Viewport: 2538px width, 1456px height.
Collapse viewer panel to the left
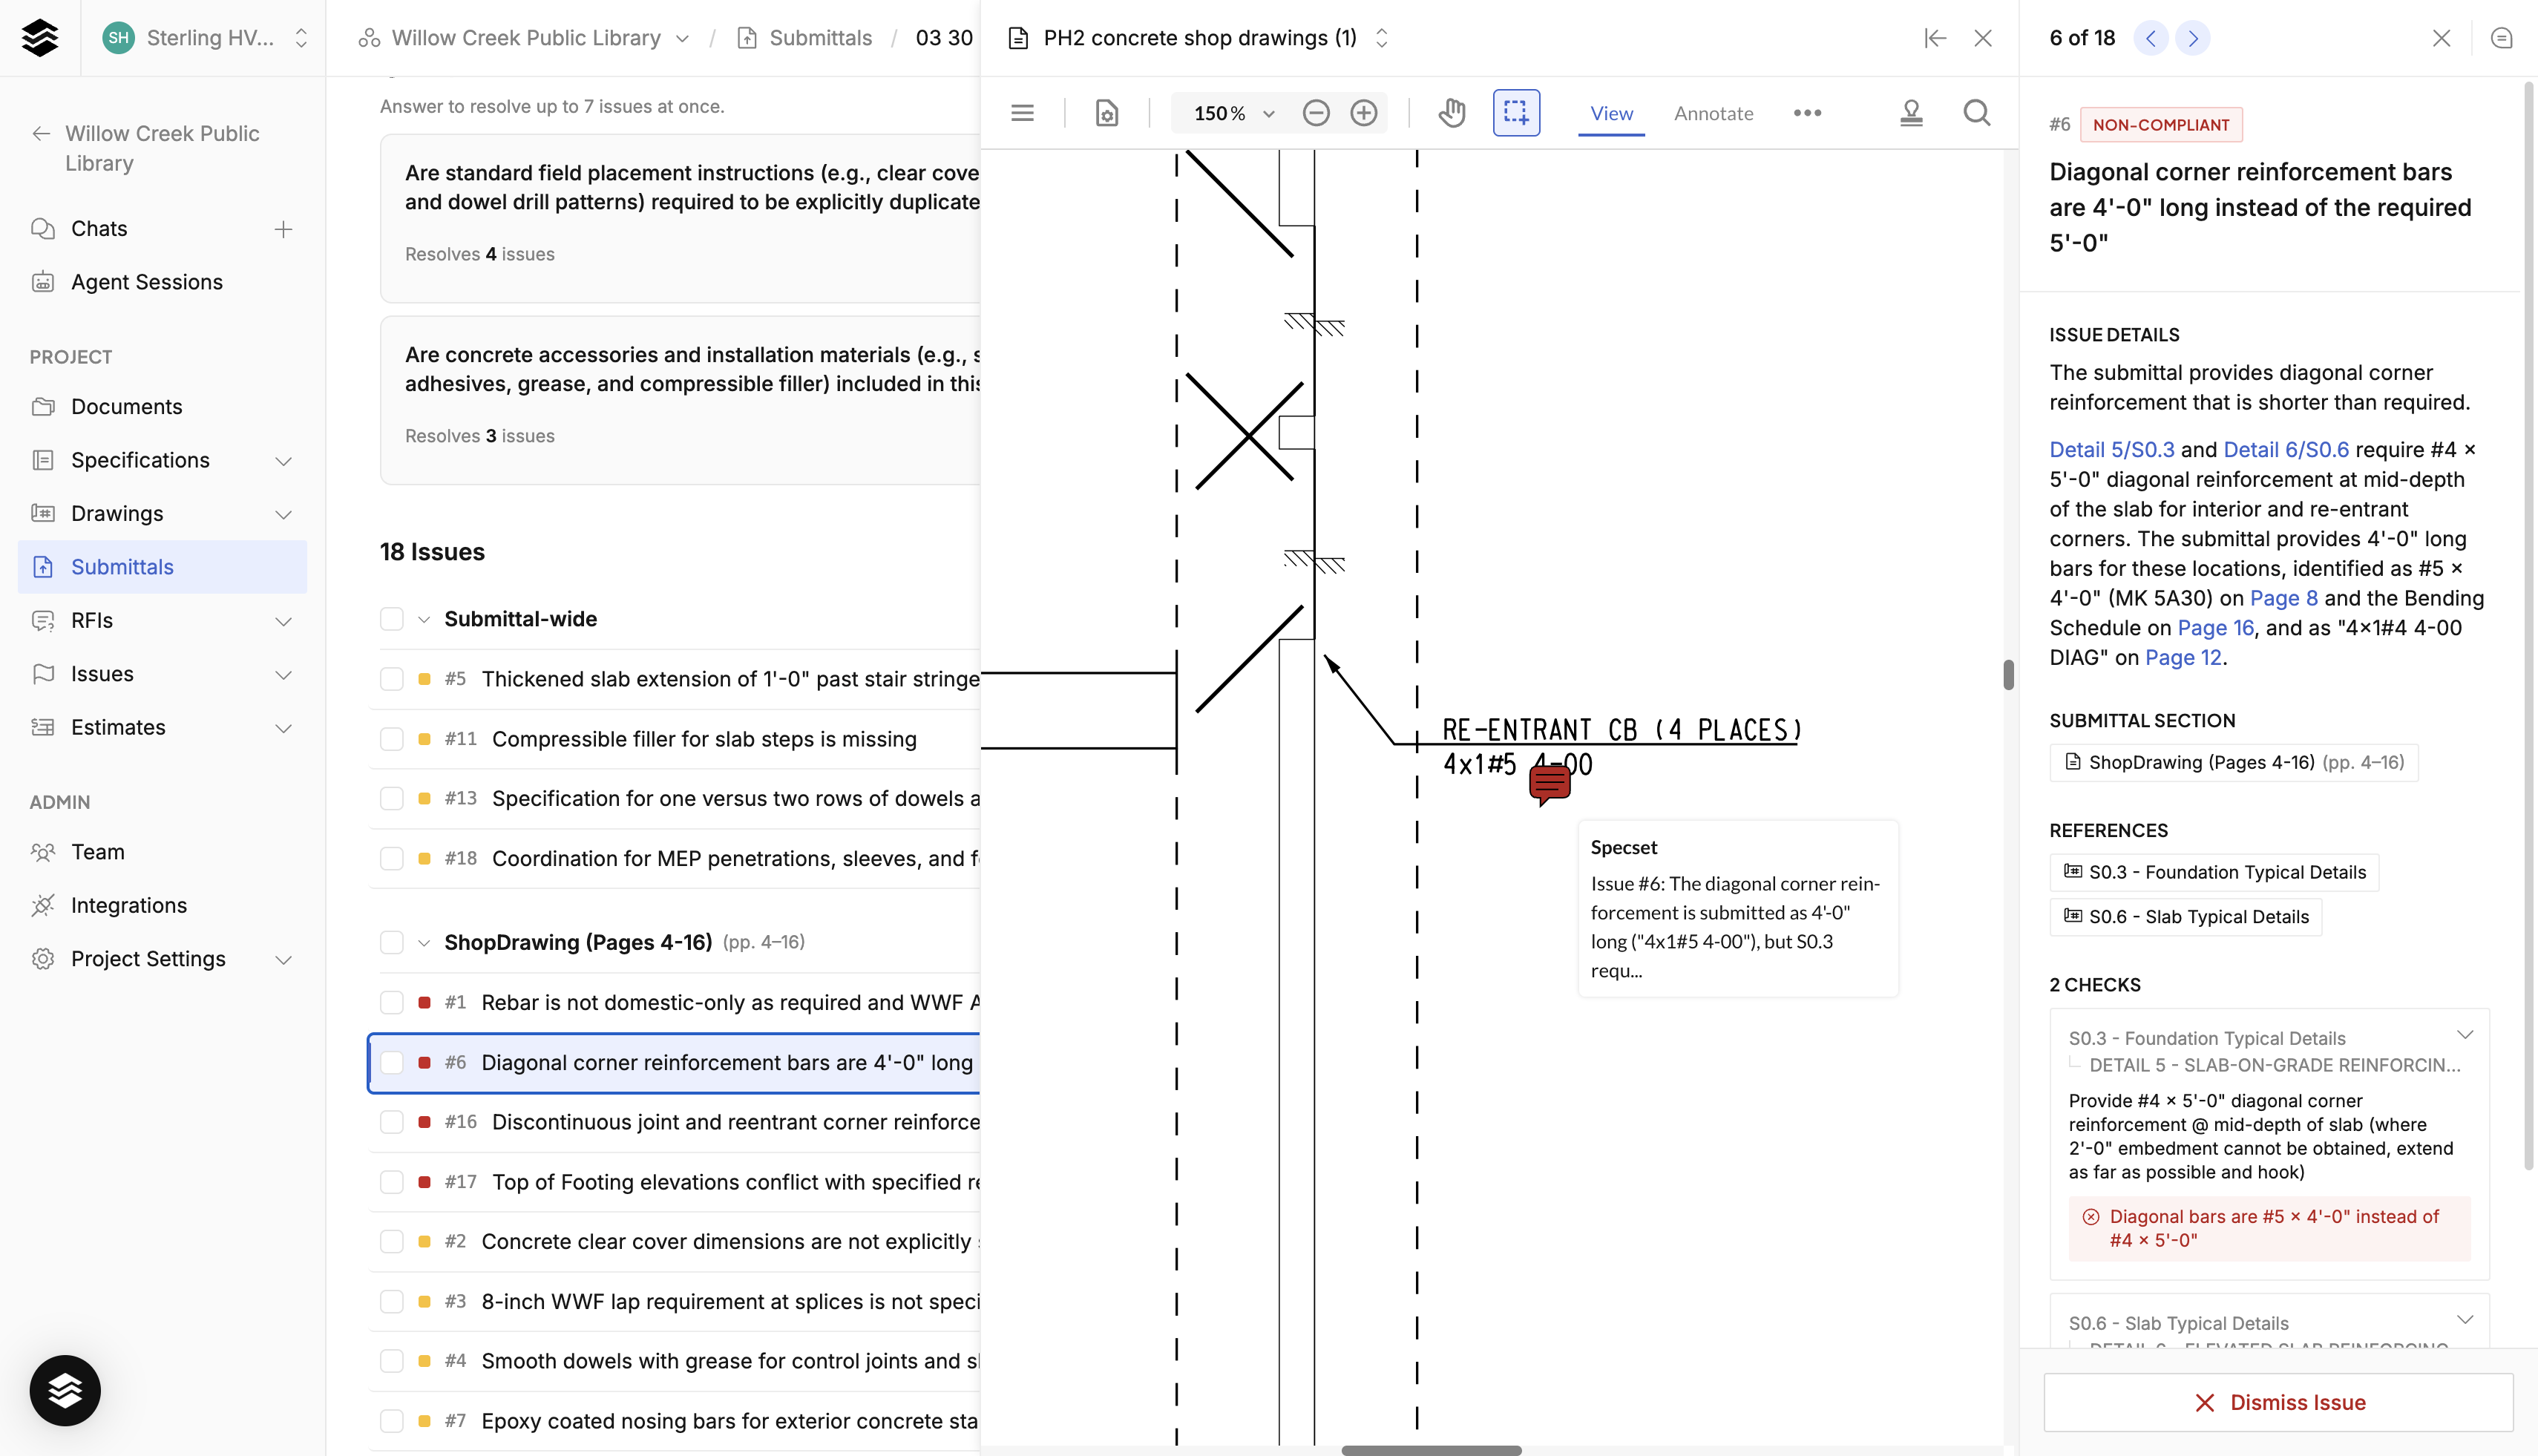pyautogui.click(x=1935, y=38)
